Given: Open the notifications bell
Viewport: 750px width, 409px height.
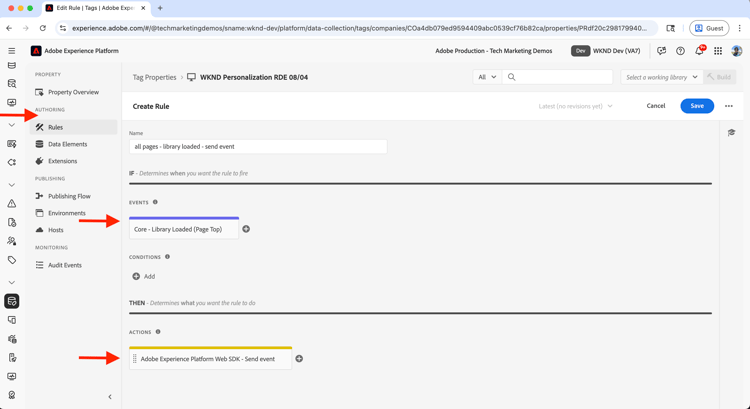Looking at the screenshot, I should point(699,51).
